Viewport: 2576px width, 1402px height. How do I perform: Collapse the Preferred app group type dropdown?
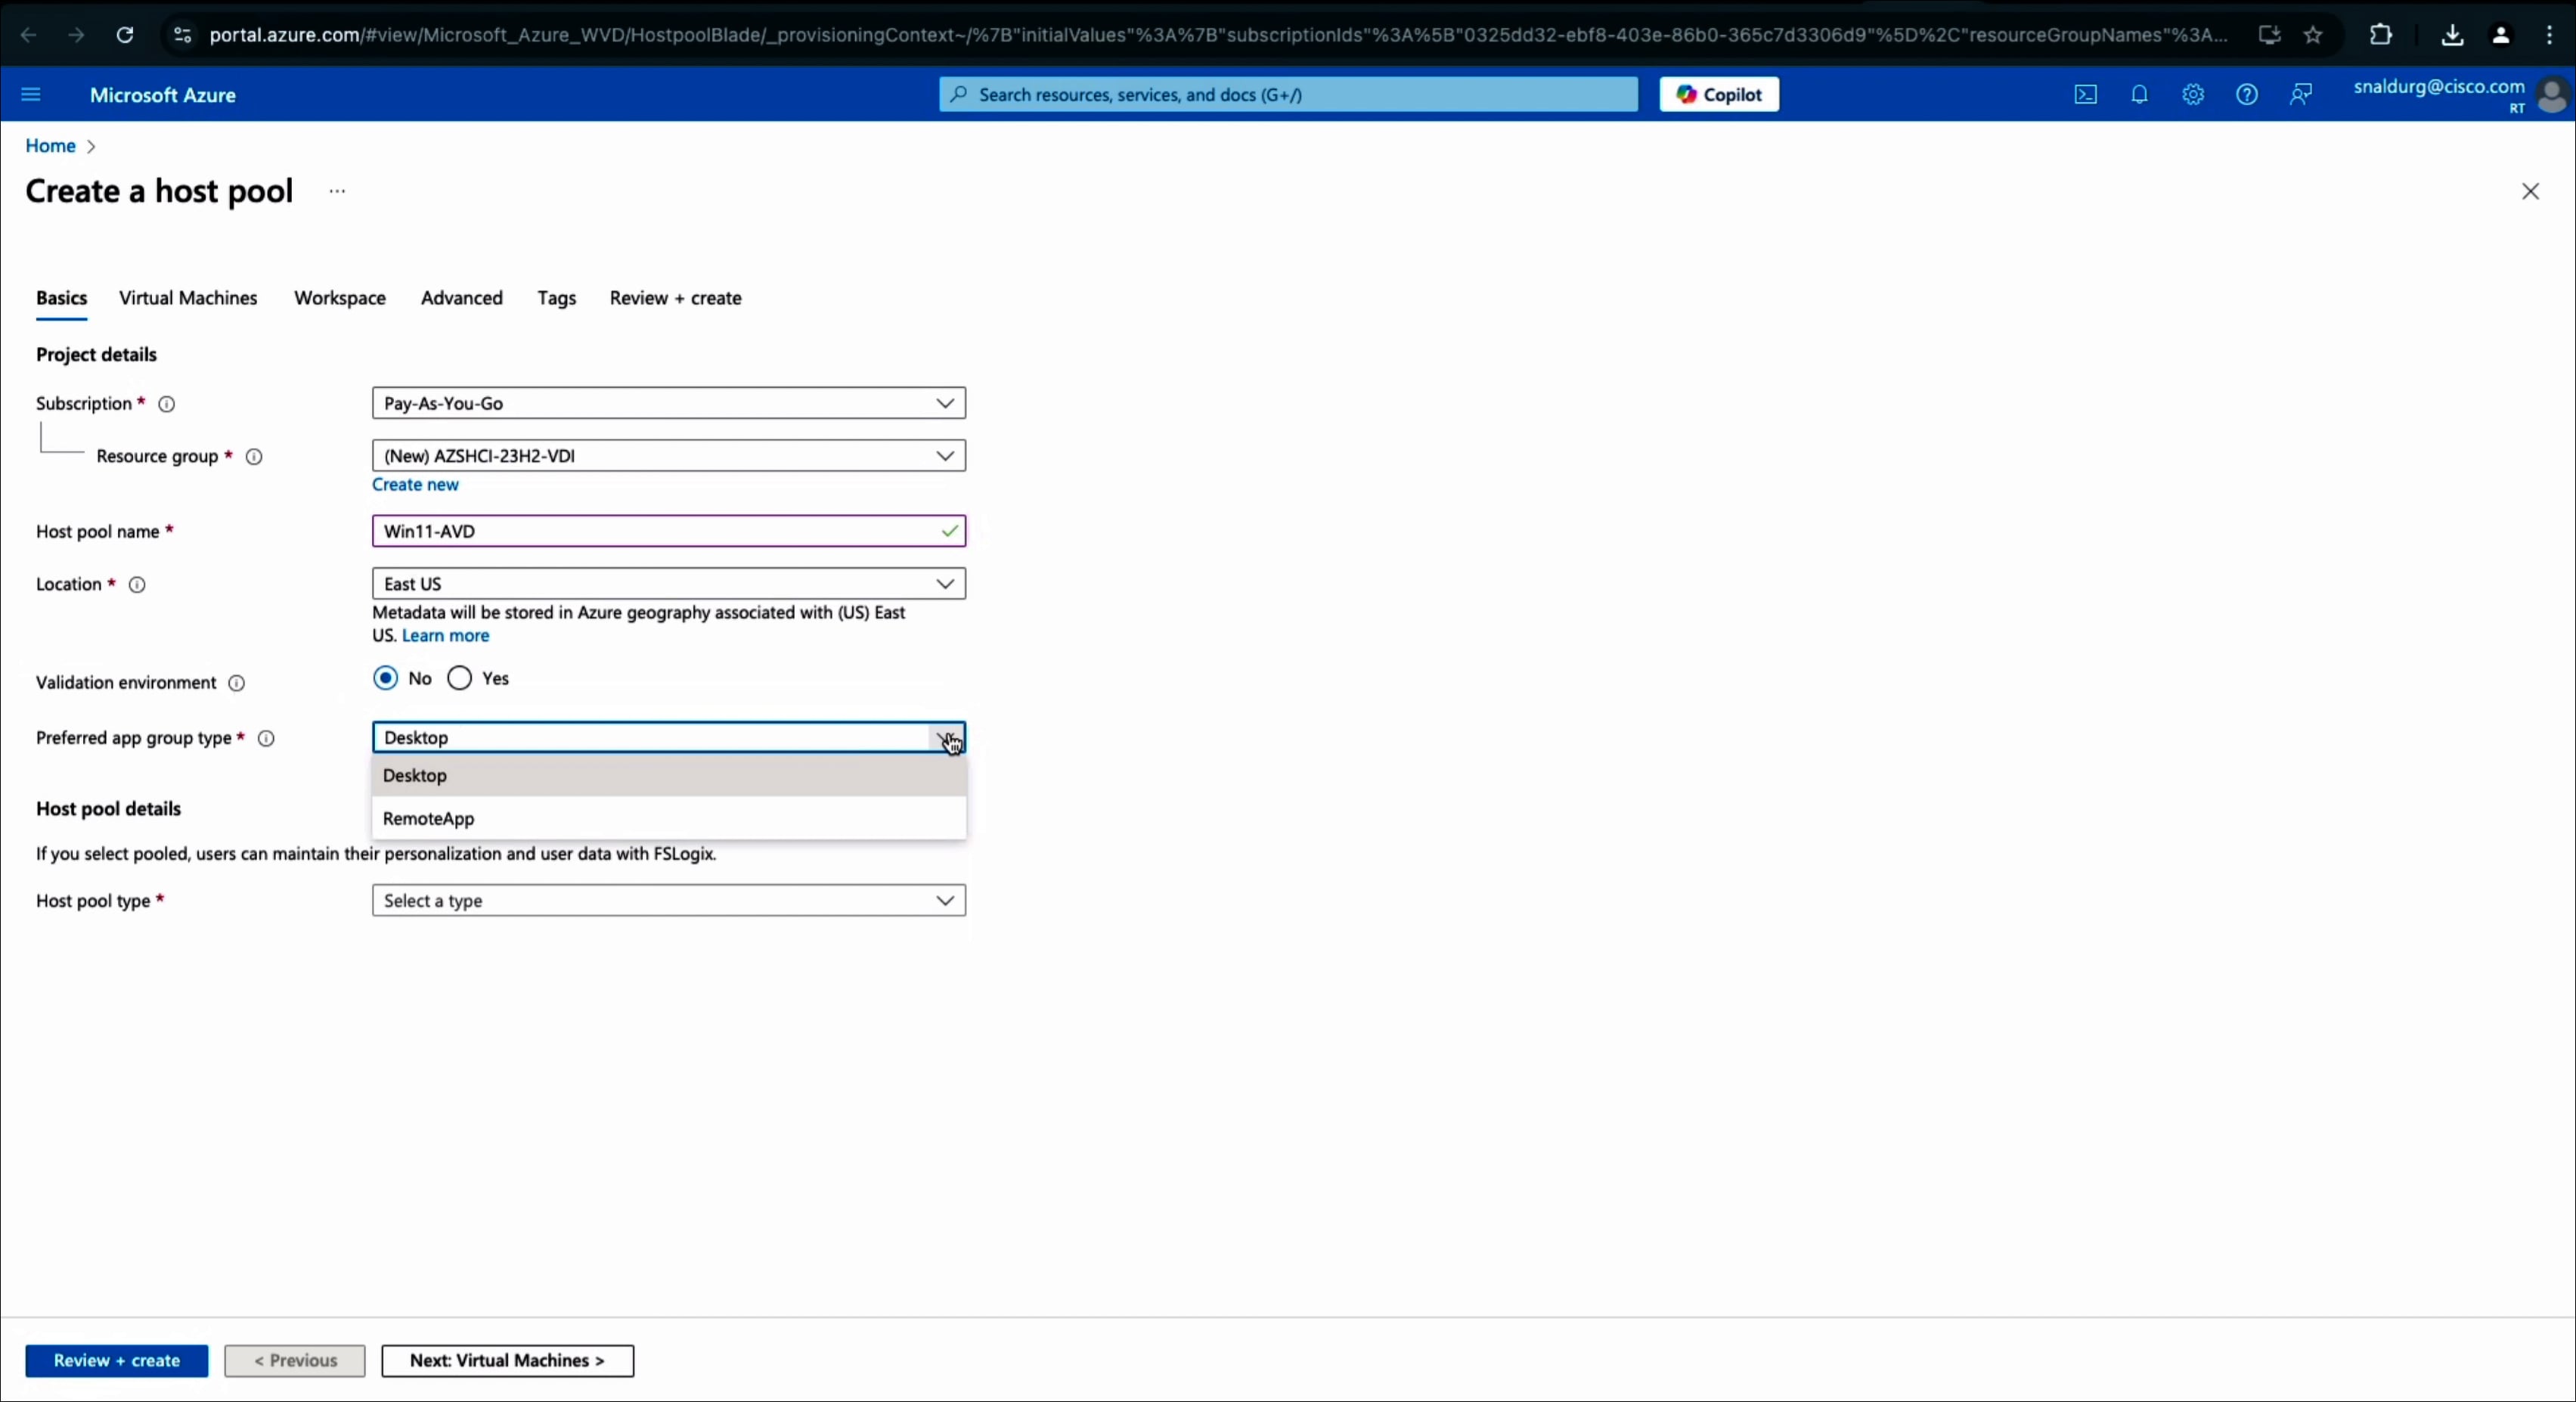pos(668,737)
